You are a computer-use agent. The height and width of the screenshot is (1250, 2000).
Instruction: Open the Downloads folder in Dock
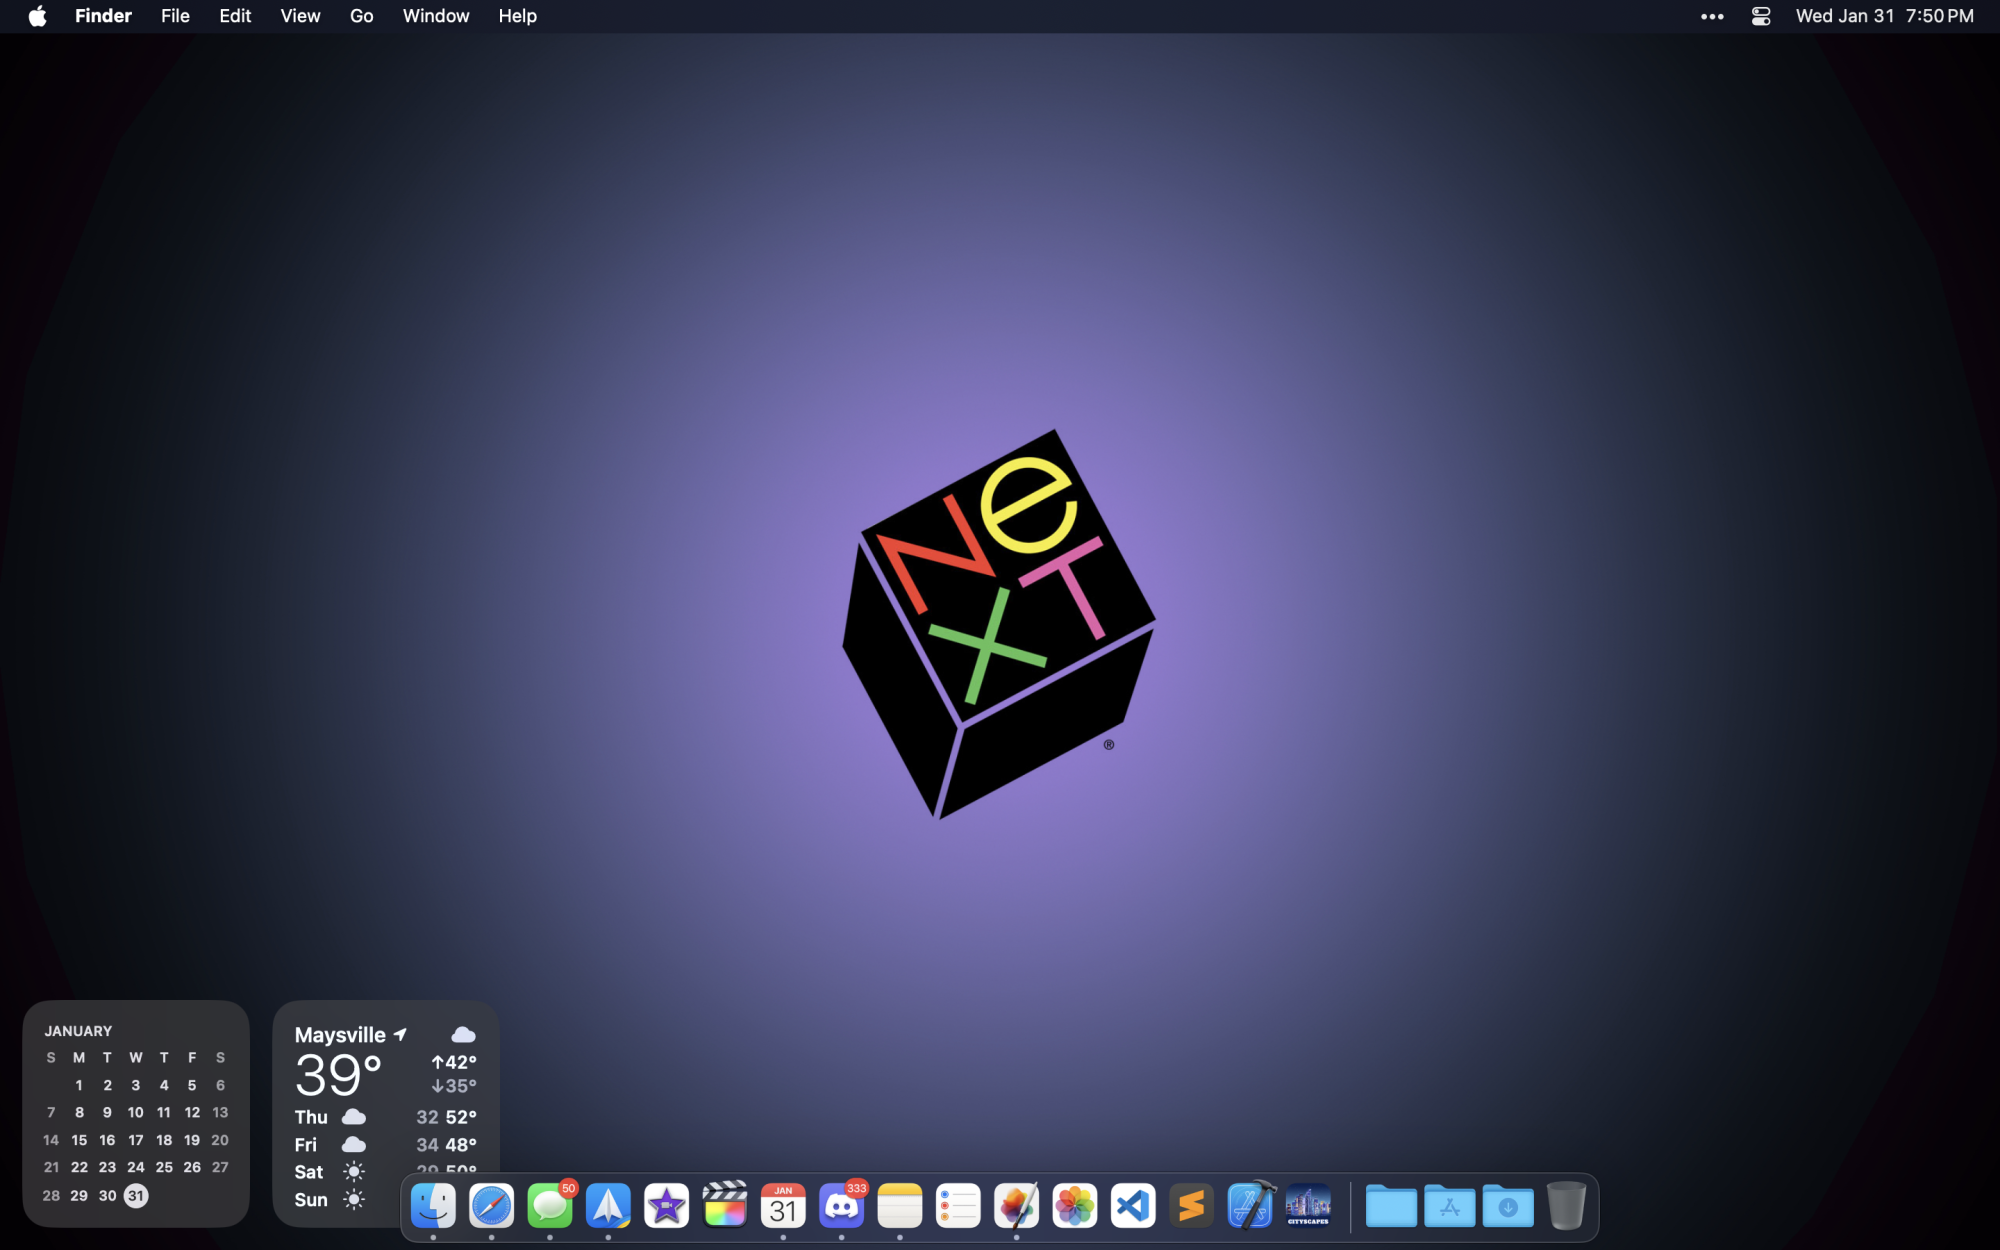point(1508,1206)
